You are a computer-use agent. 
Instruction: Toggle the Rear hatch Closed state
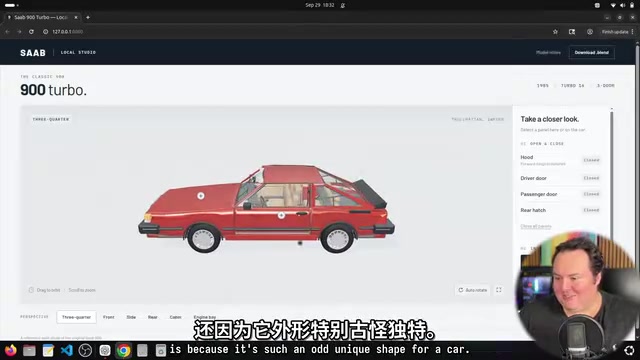pos(591,210)
